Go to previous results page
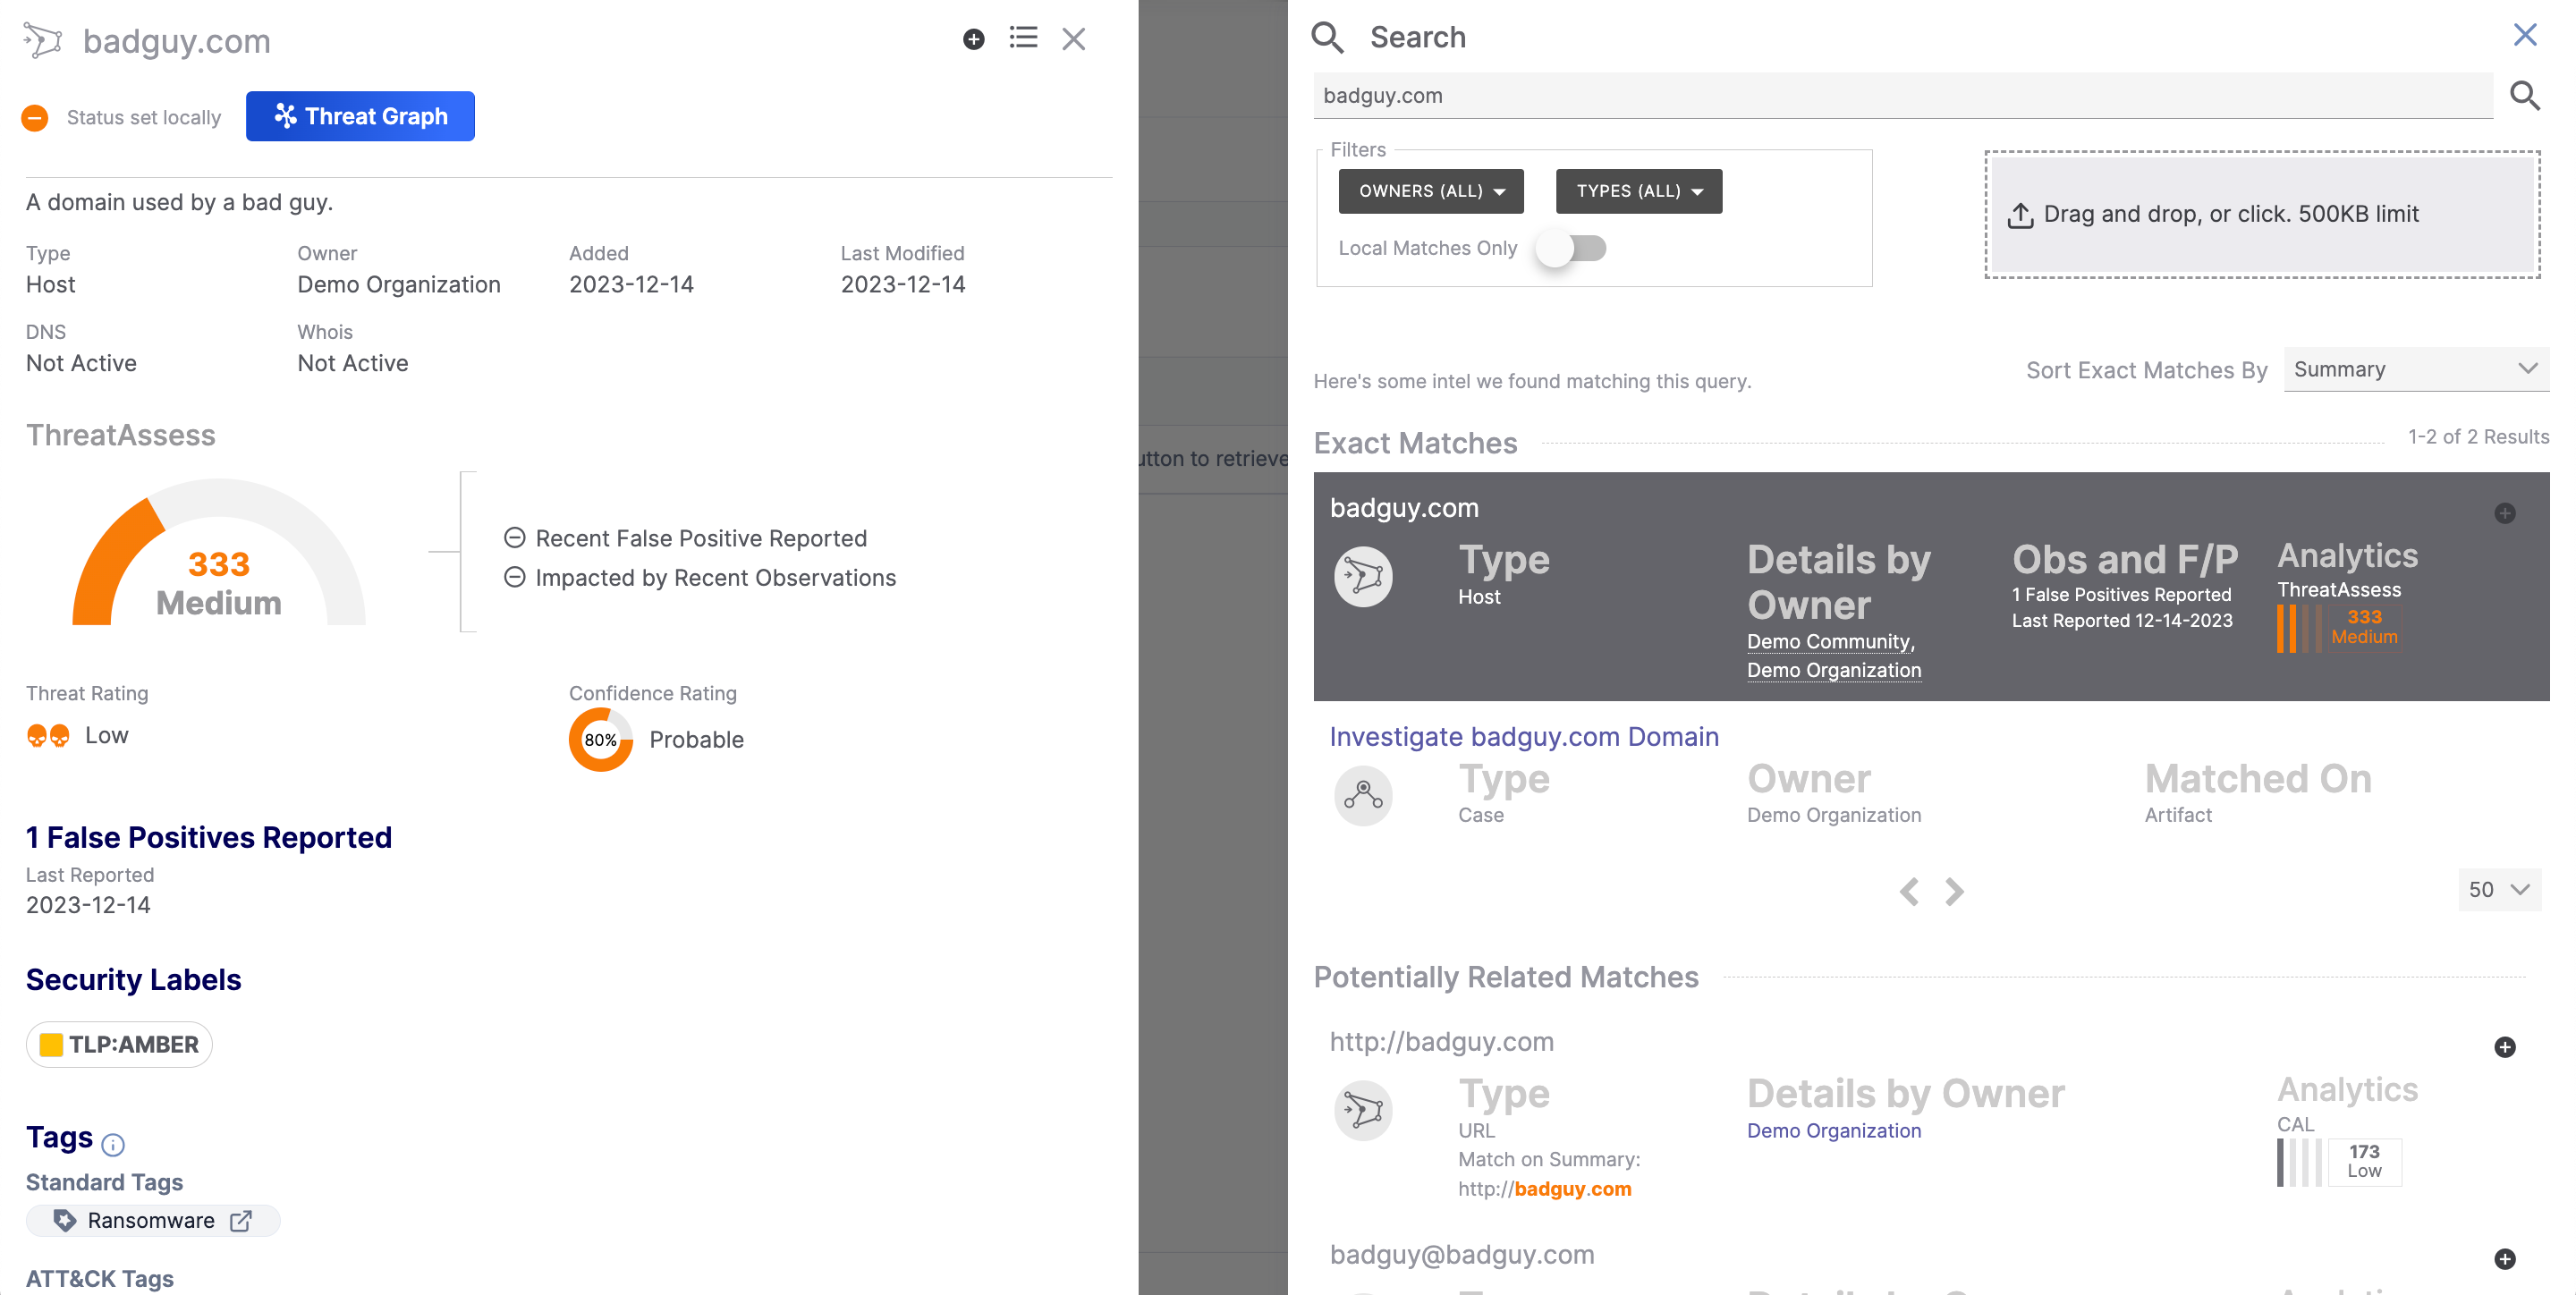Viewport: 2576px width, 1295px height. 1909,891
